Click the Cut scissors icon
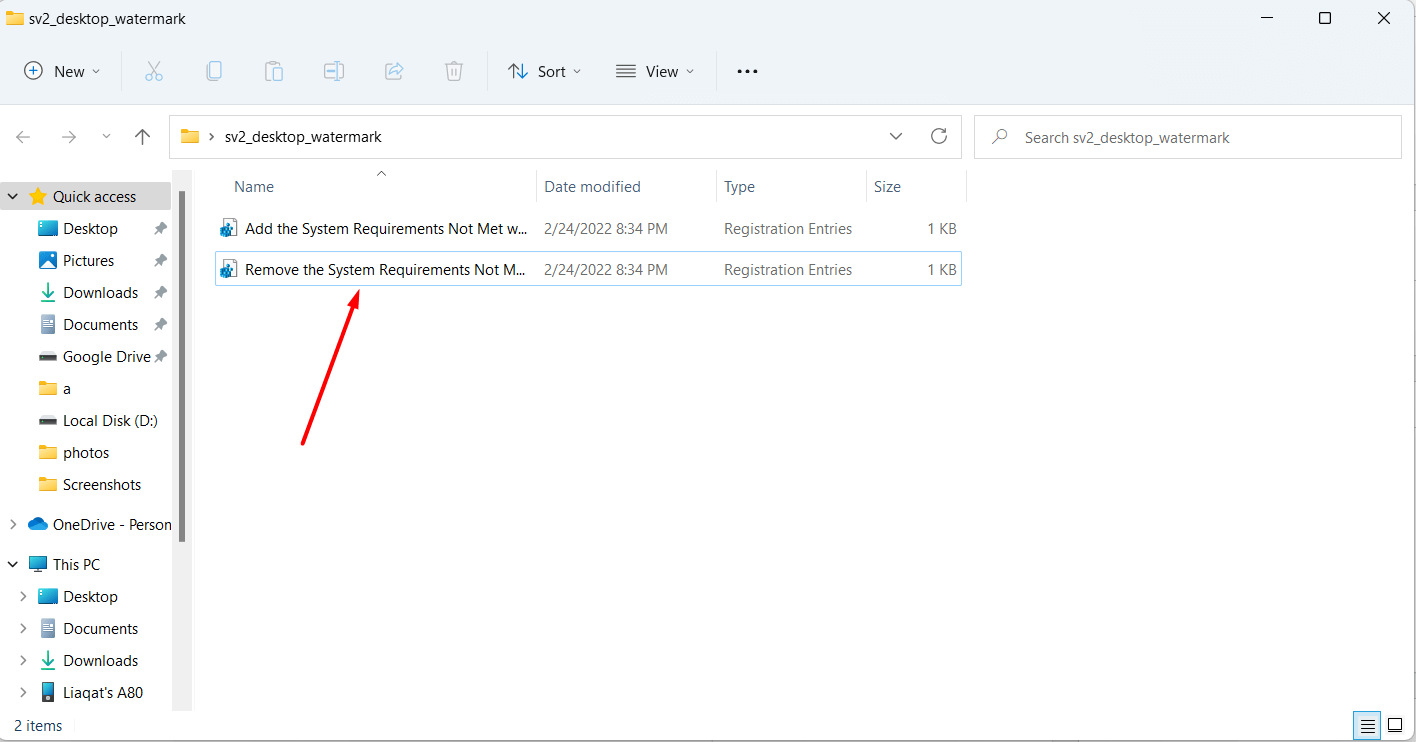1416x742 pixels. 153,71
